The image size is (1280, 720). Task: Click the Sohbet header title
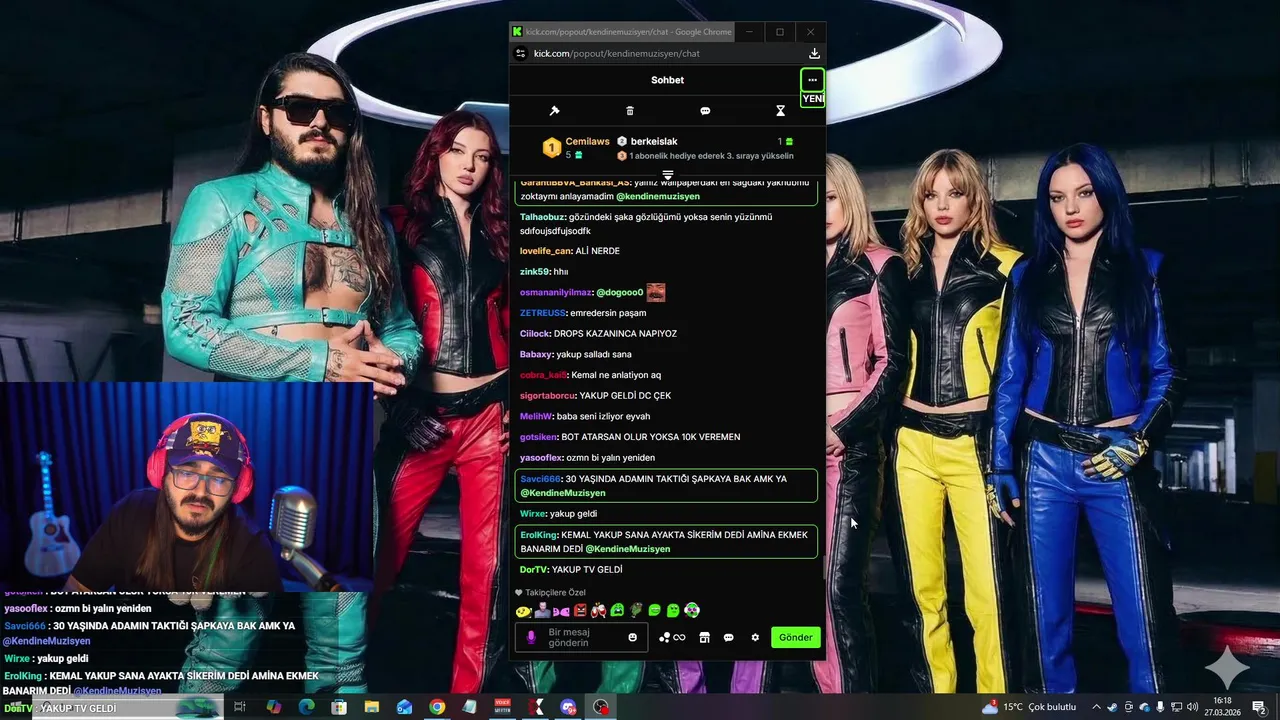click(667, 80)
